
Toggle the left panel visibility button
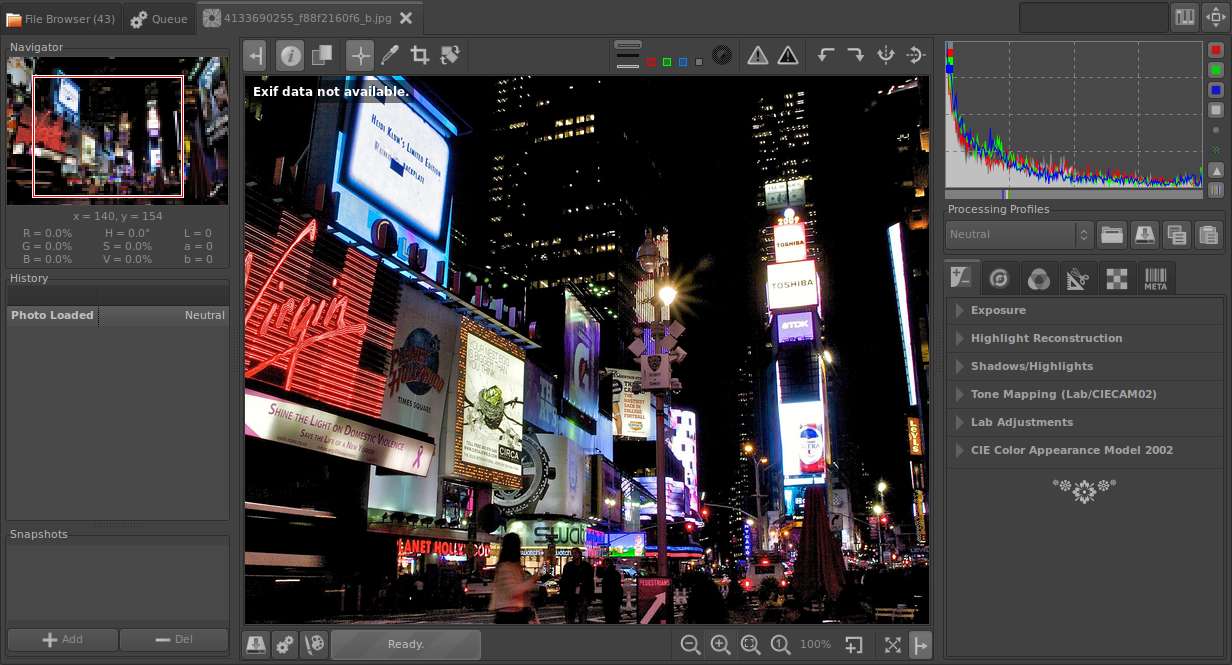click(x=255, y=56)
